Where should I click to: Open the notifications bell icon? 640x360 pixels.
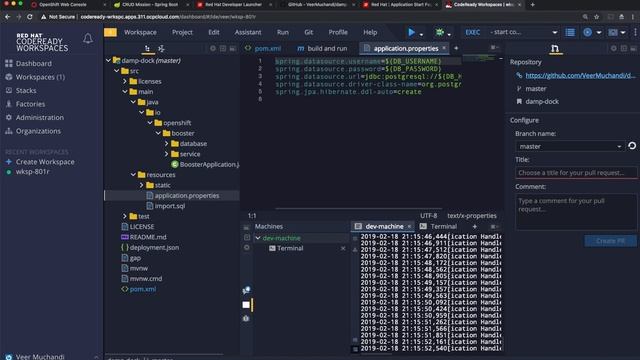[x=88, y=39]
